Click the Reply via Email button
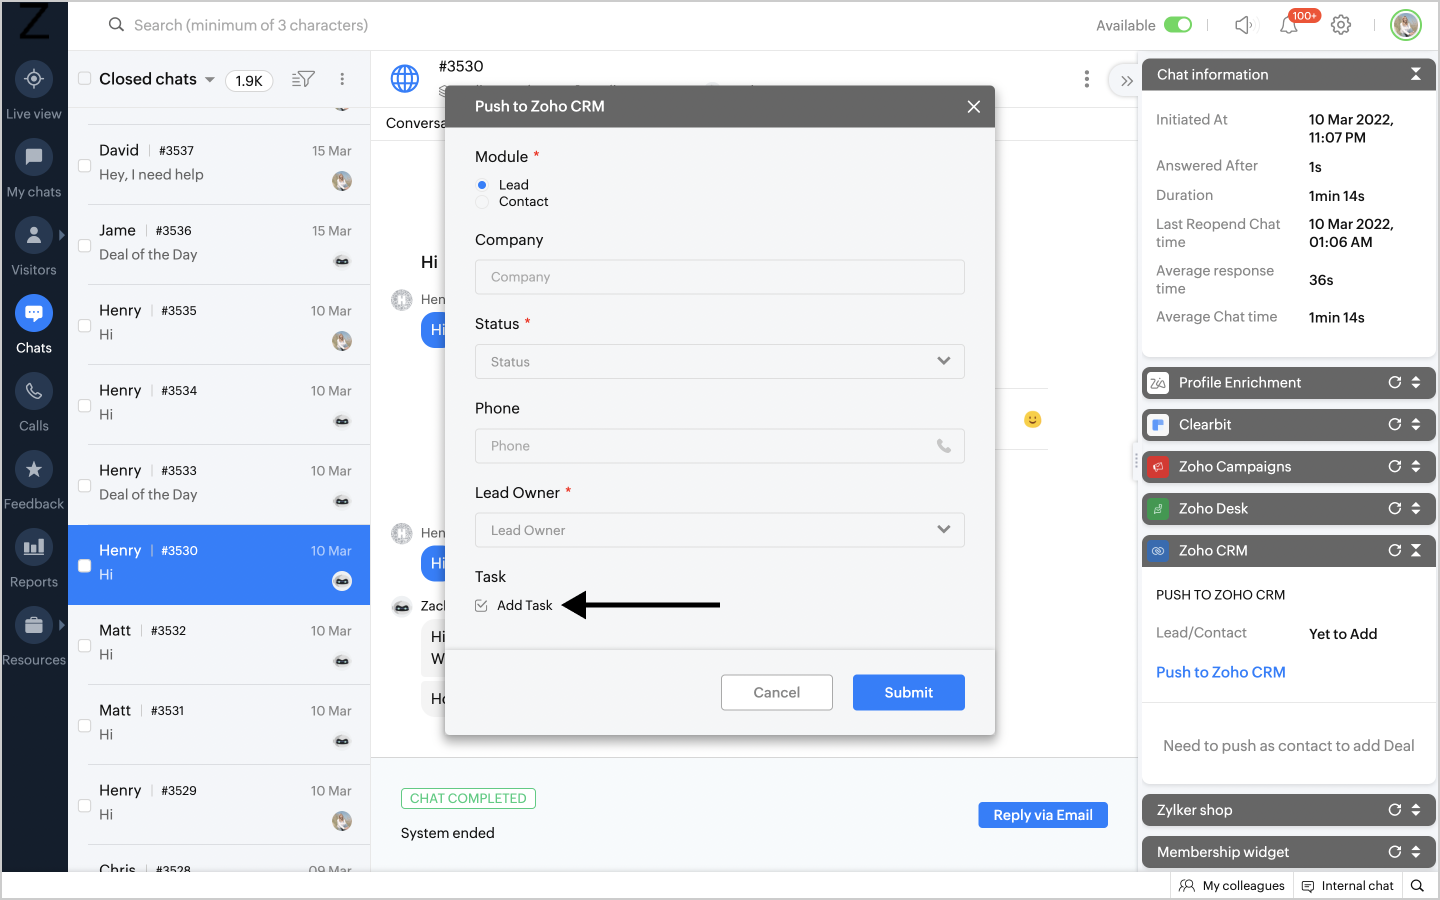Screen dimensions: 1440x900 click(1043, 815)
